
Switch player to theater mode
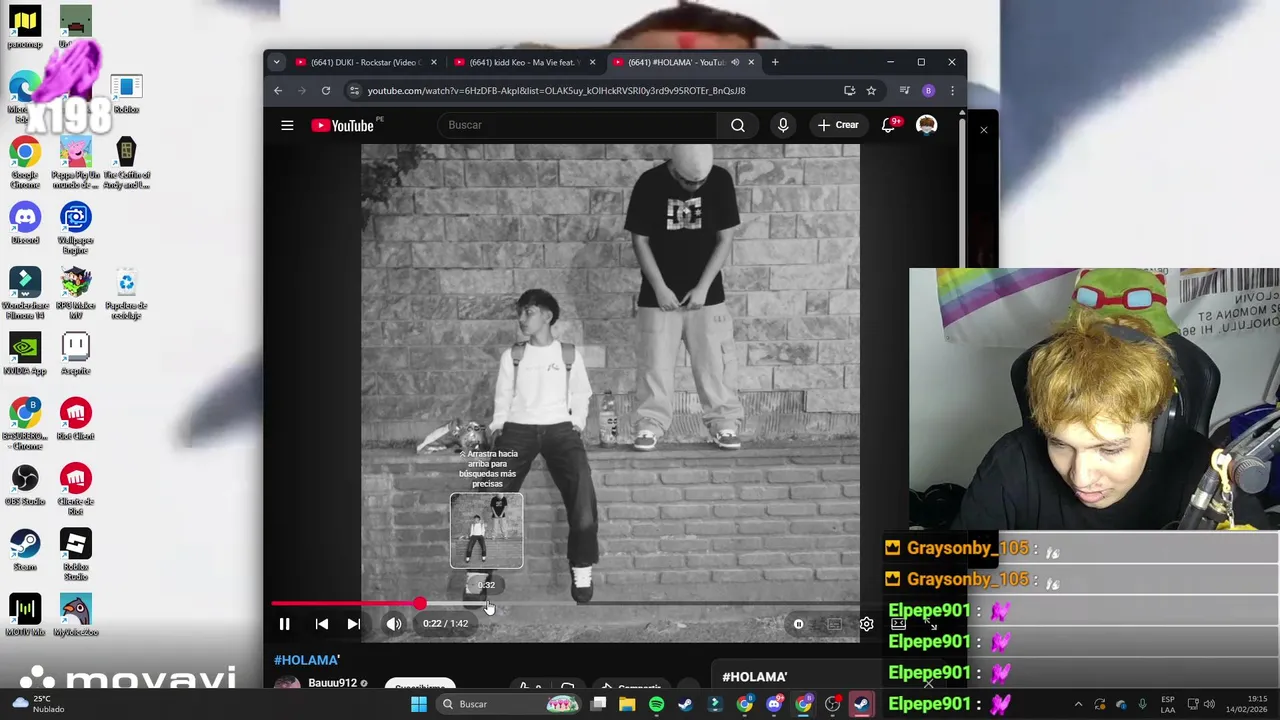click(898, 624)
